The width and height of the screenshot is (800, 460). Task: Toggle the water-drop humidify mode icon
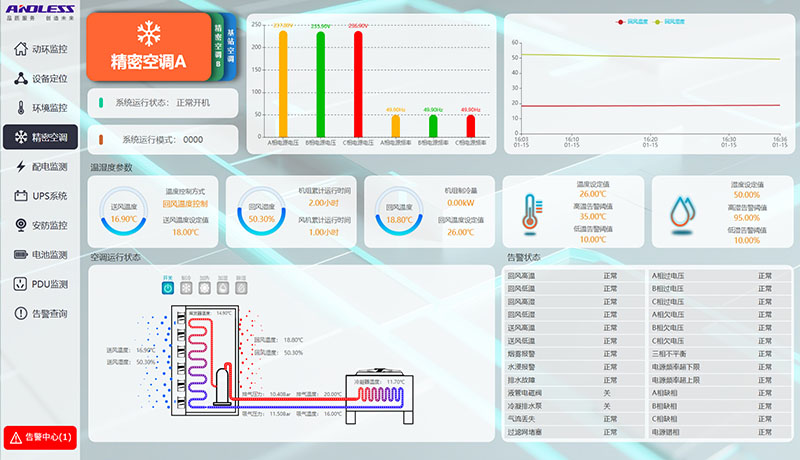point(222,287)
